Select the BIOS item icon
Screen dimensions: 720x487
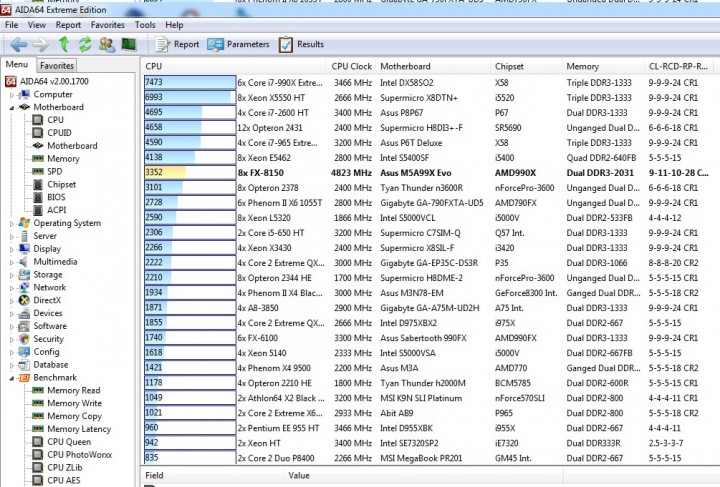[38, 197]
